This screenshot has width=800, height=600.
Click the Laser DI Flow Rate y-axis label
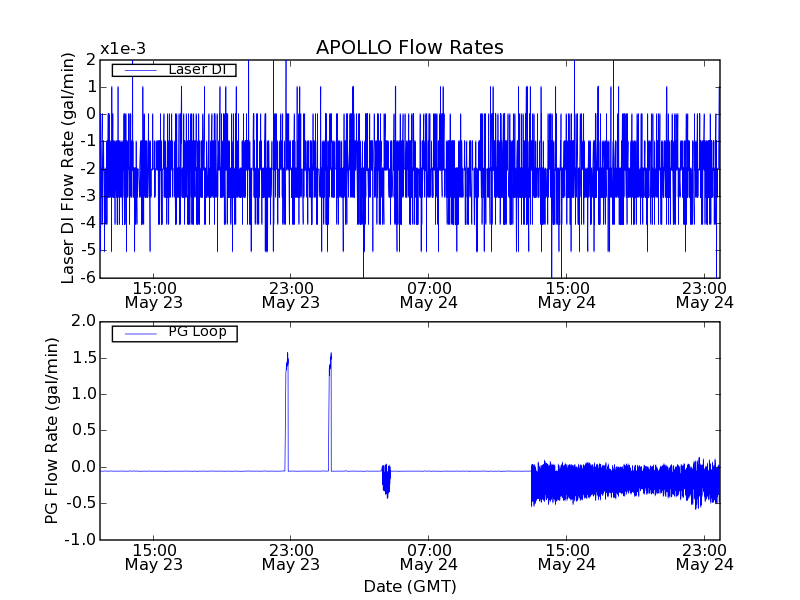(x=68, y=168)
